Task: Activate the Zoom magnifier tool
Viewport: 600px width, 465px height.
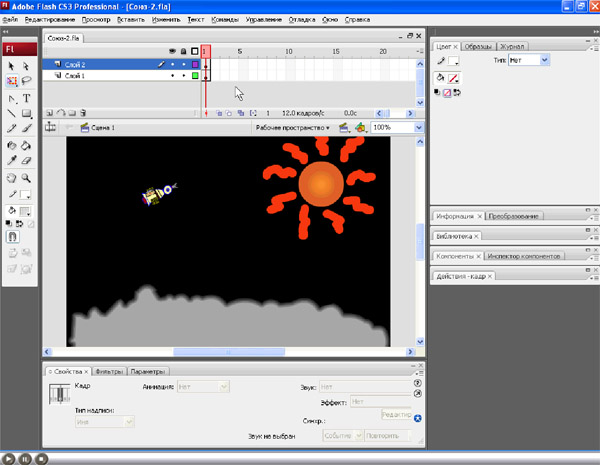Action: [x=27, y=176]
